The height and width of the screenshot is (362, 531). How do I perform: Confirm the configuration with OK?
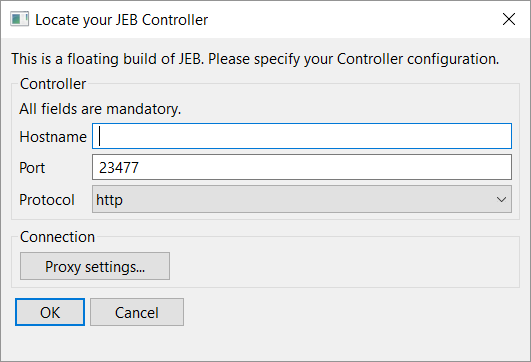pyautogui.click(x=50, y=312)
